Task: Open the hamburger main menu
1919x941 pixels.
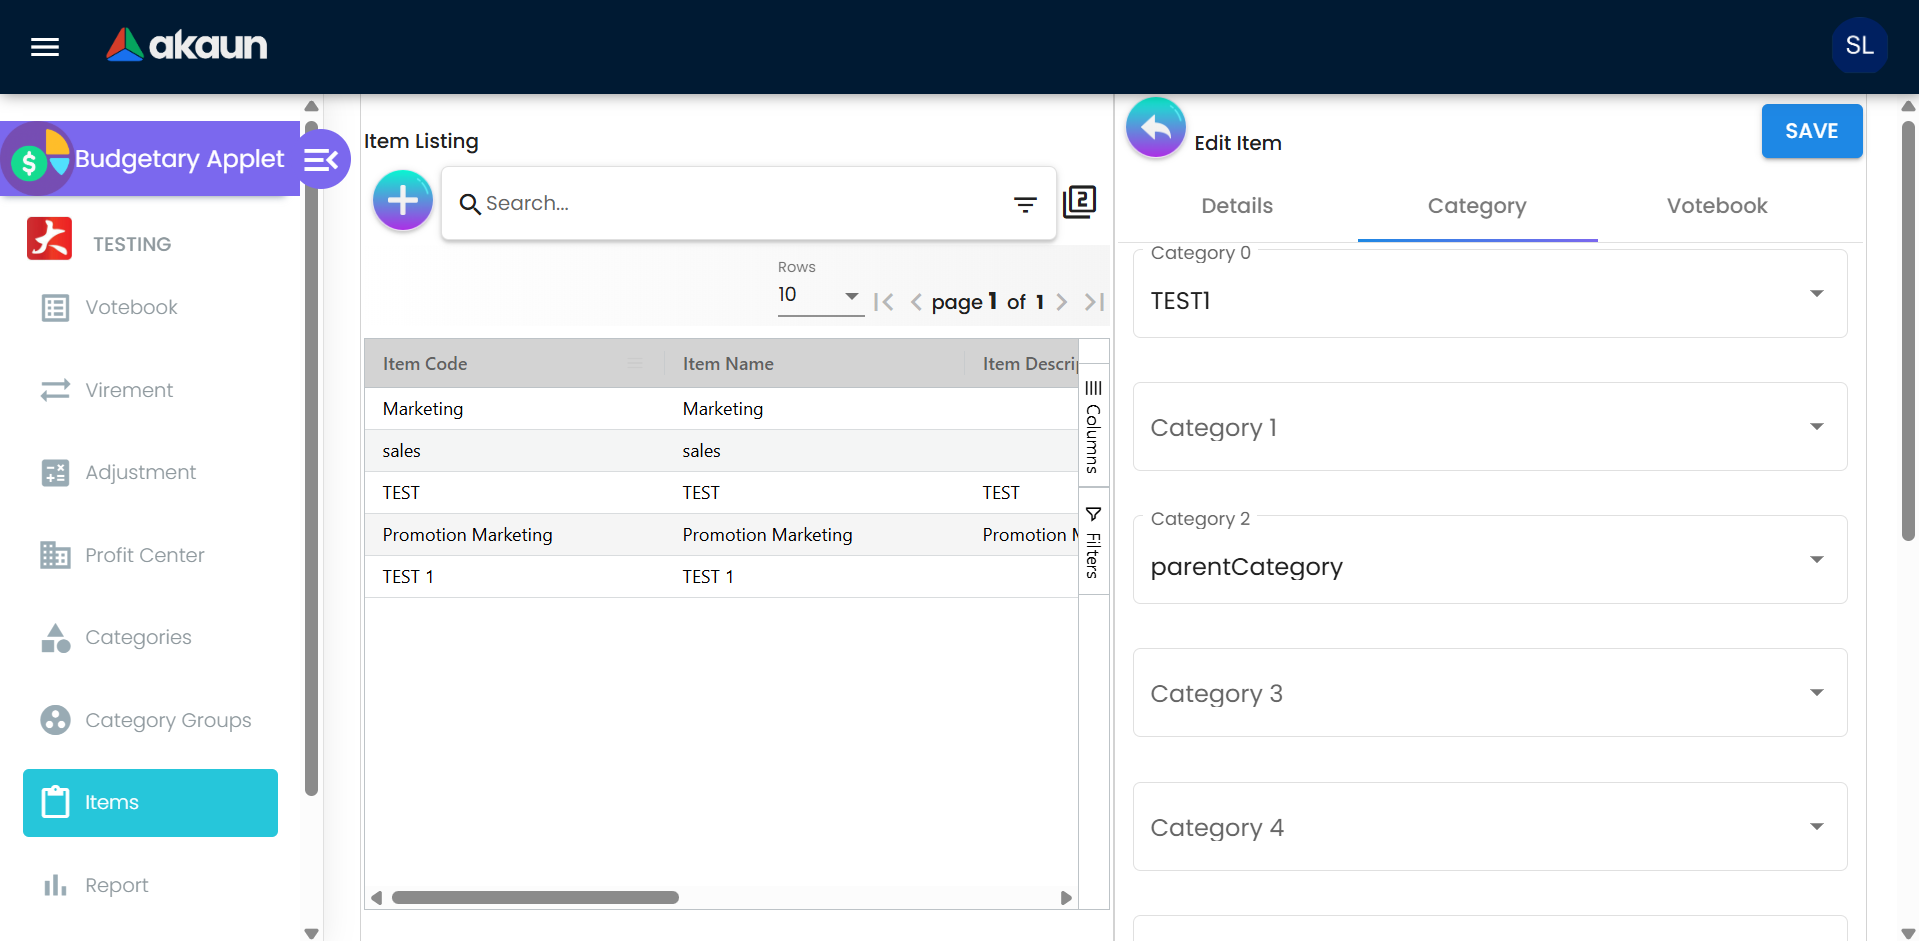Action: [45, 47]
